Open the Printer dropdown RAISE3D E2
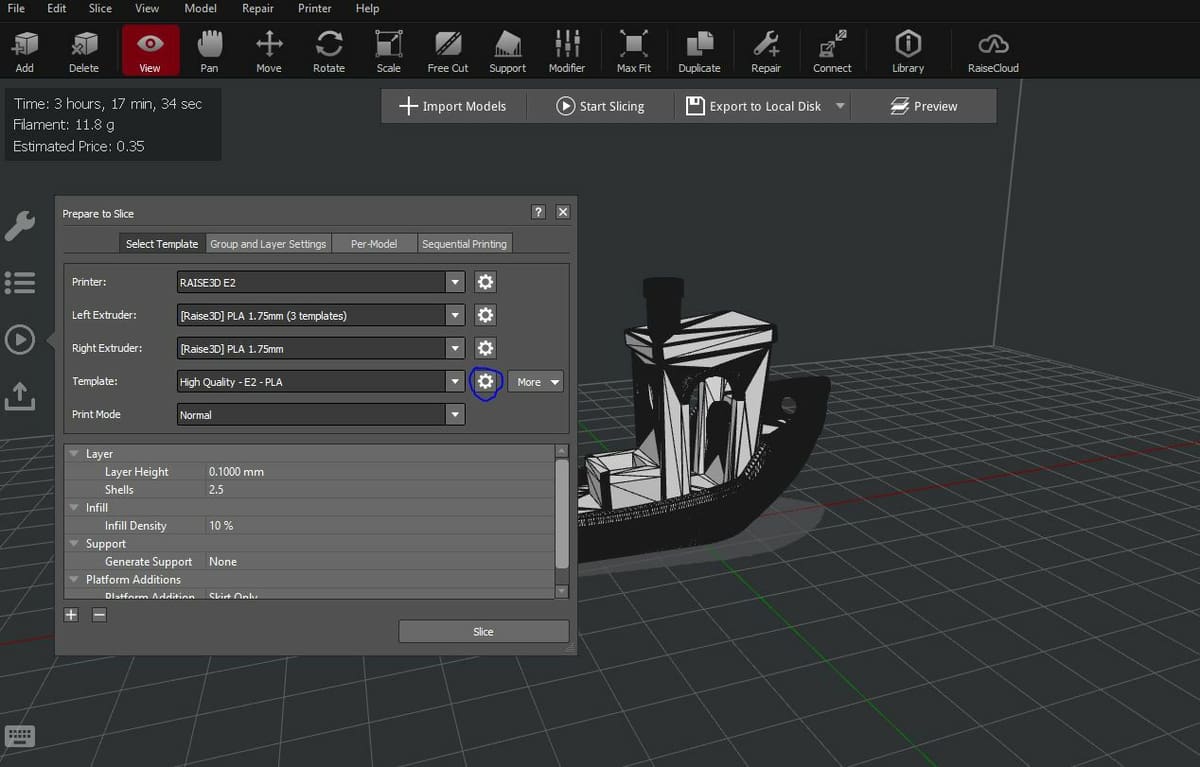Viewport: 1200px width, 767px height. pos(321,282)
